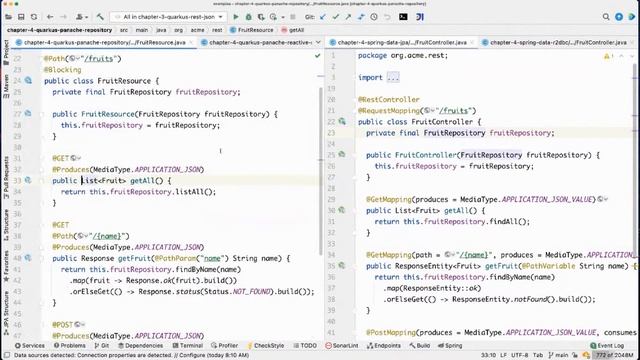Run the selected configuration with the green play icon

(236, 17)
